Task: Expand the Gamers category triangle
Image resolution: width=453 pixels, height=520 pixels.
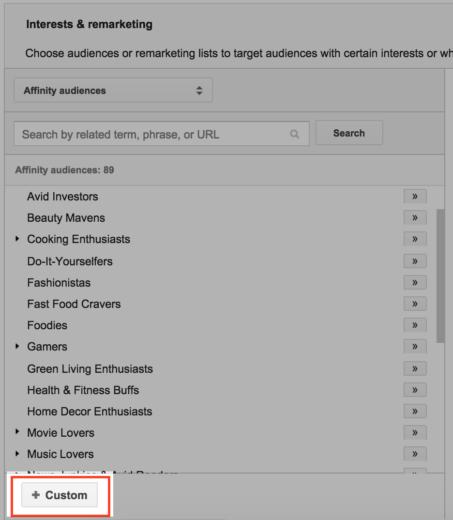Action: 17,346
